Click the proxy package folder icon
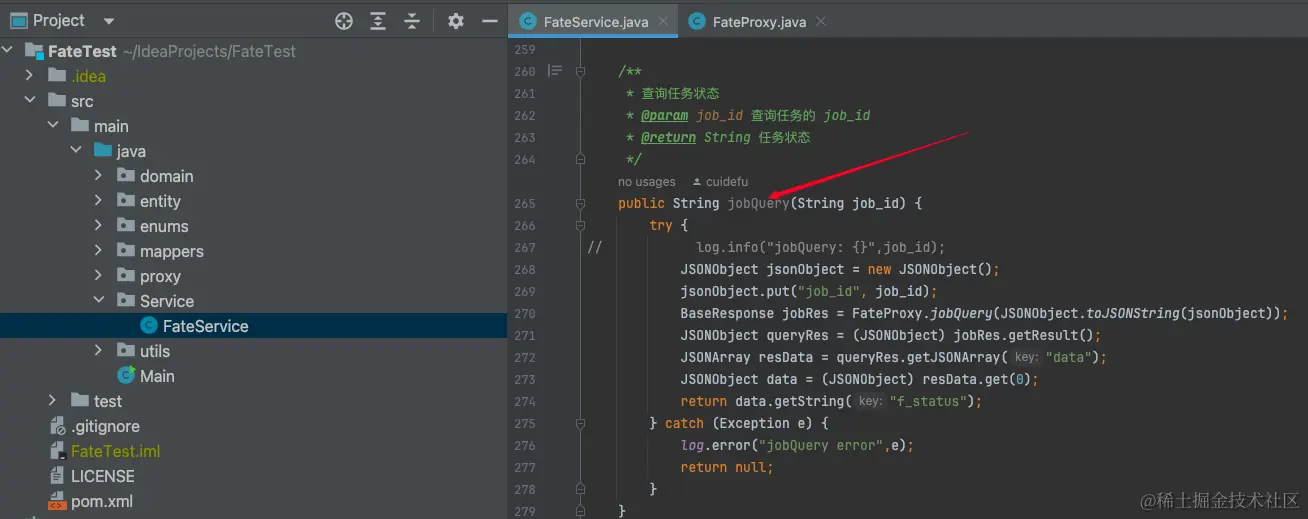This screenshot has height=519, width=1308. (126, 276)
